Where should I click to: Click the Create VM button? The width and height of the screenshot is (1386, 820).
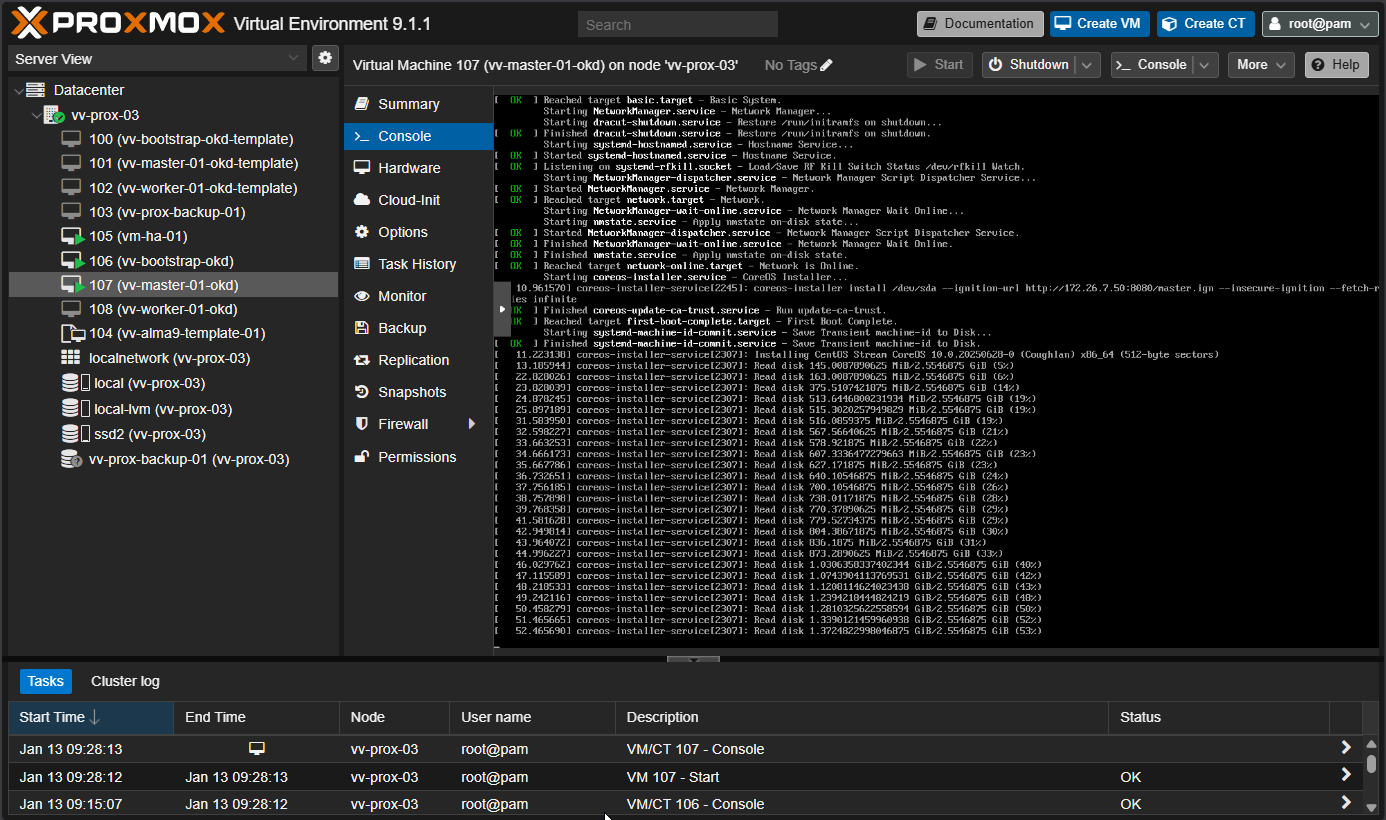click(1098, 24)
